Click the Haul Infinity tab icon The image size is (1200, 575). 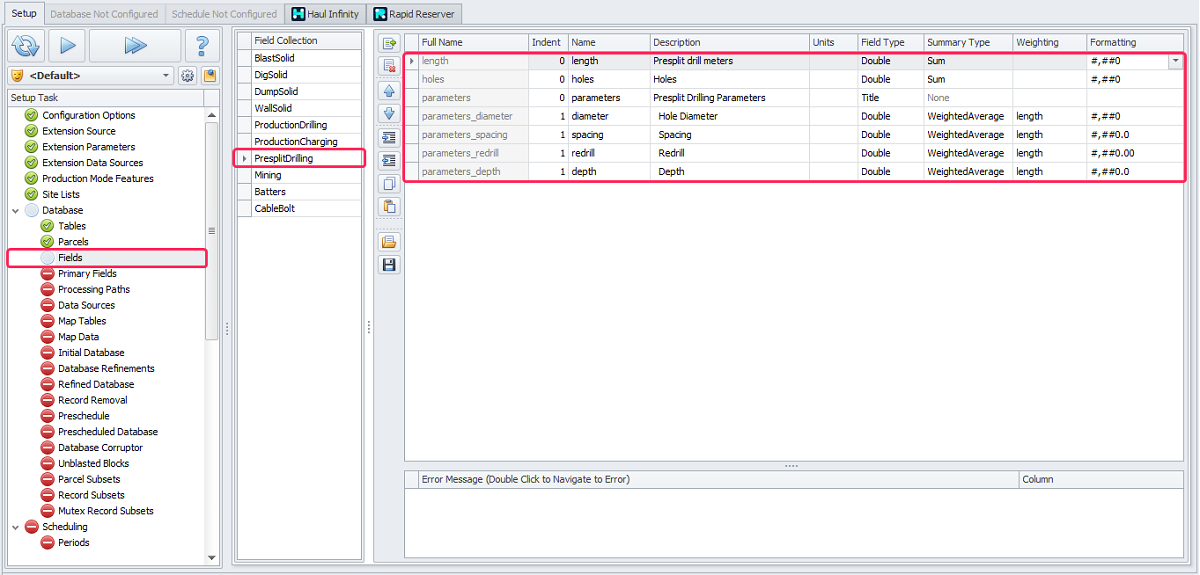click(x=298, y=14)
